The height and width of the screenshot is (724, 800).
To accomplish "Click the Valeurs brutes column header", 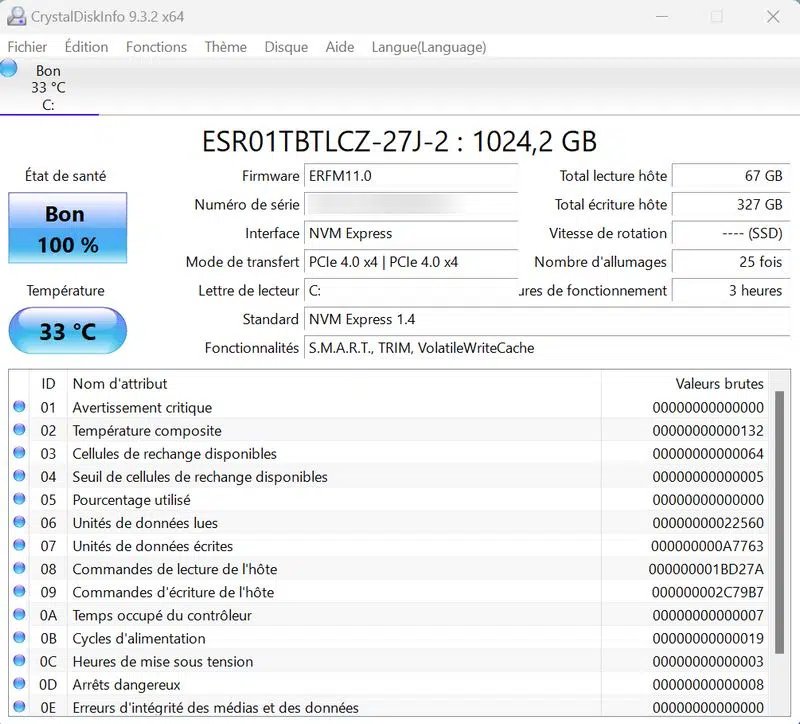I will [718, 384].
